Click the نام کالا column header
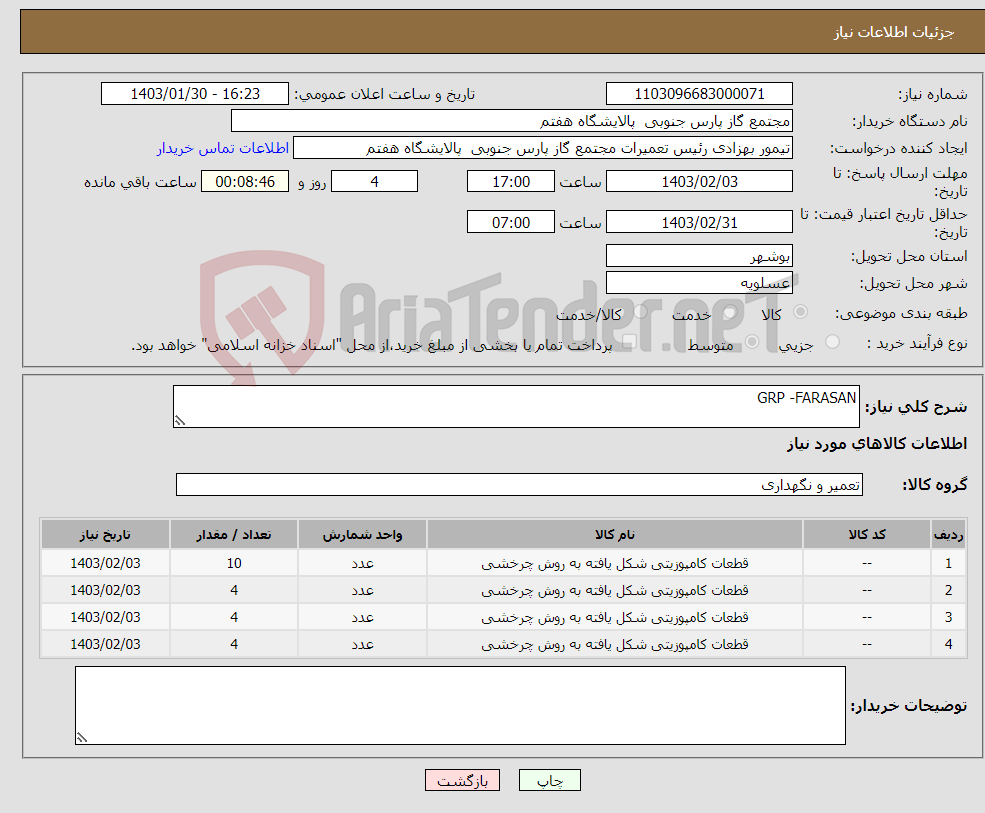This screenshot has width=985, height=813. [x=615, y=535]
